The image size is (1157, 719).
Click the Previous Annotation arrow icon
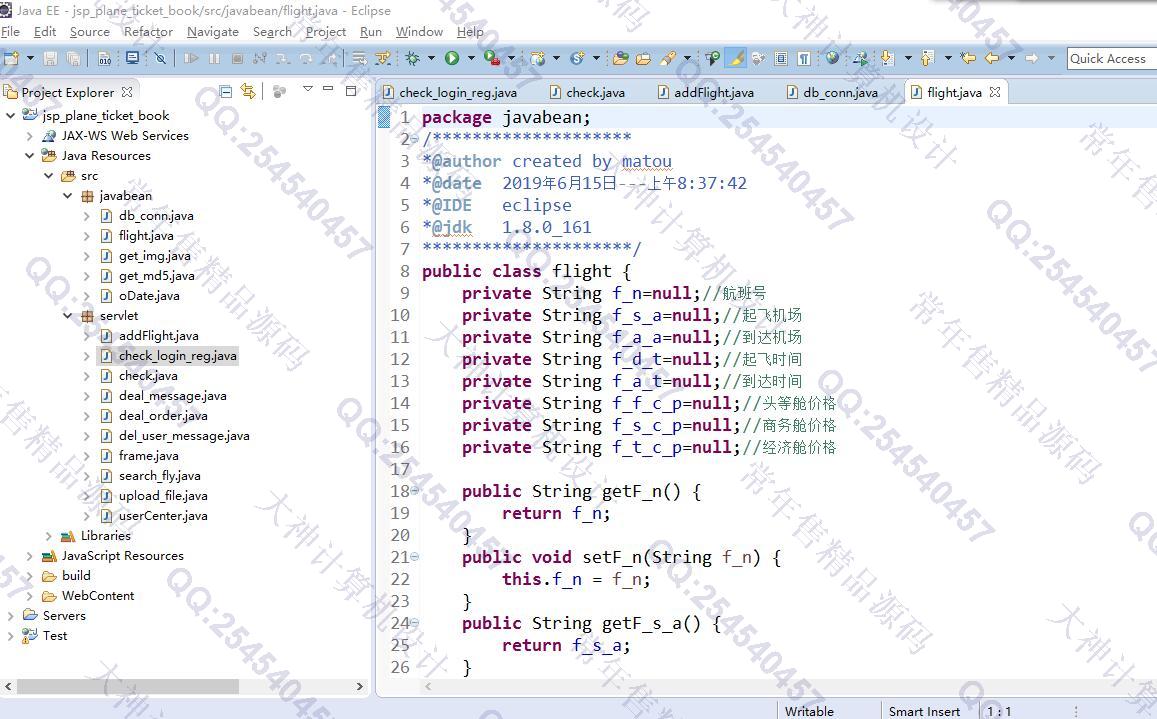(x=927, y=58)
